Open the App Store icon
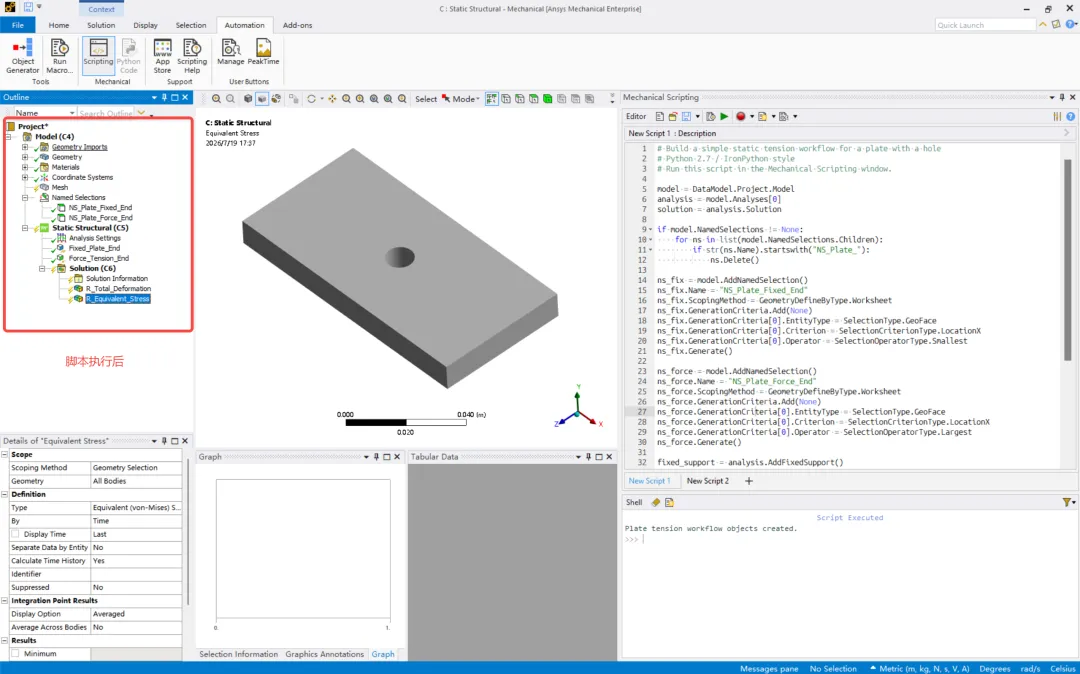The image size is (1080, 674). 163,56
